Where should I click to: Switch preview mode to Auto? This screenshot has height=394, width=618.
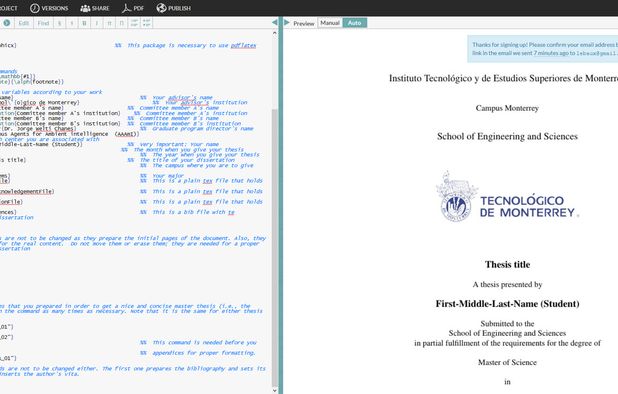click(x=354, y=23)
